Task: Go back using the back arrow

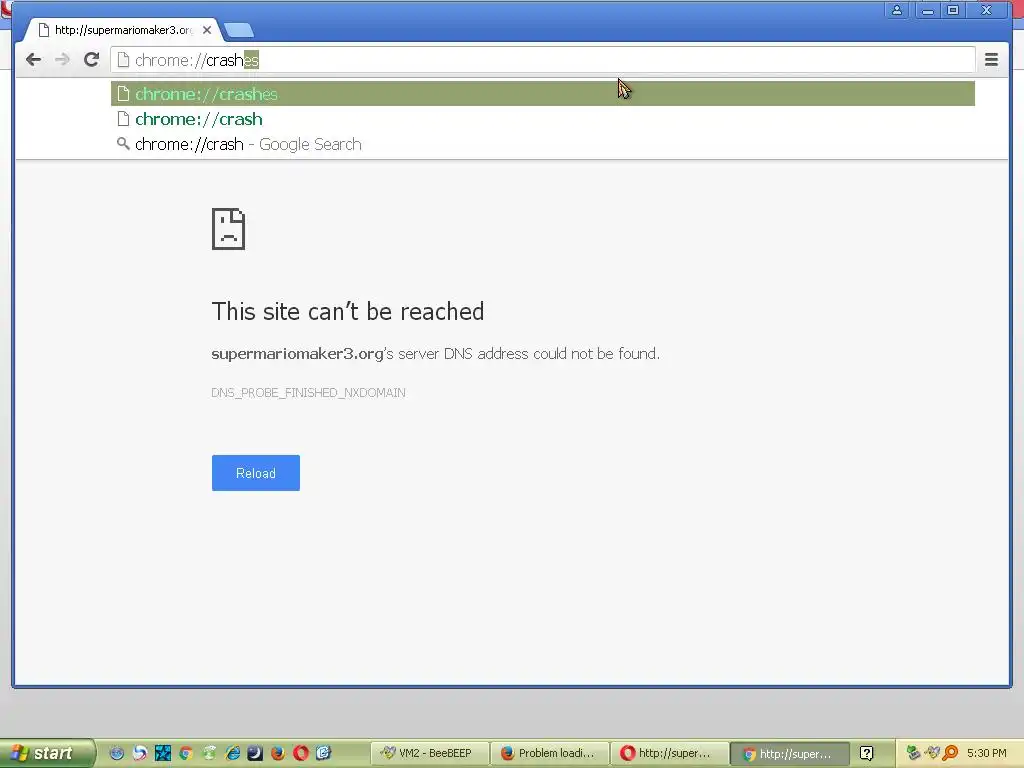Action: click(33, 60)
